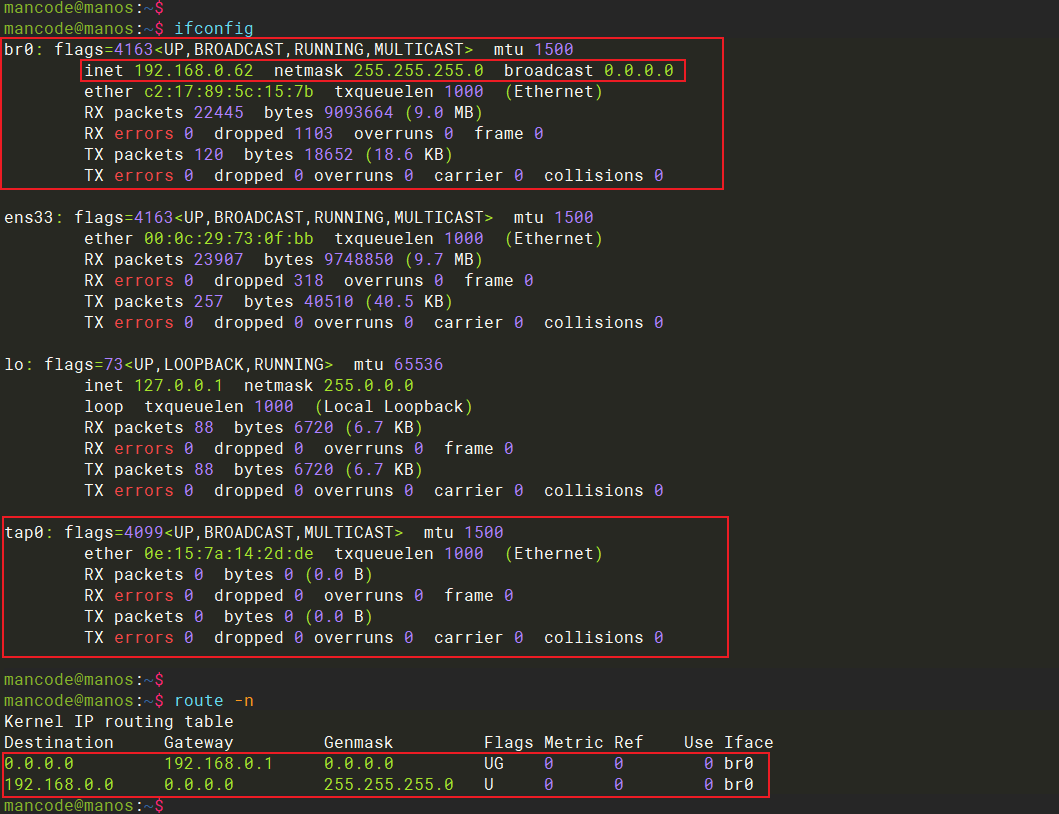Click the Genmask column header

(x=358, y=743)
